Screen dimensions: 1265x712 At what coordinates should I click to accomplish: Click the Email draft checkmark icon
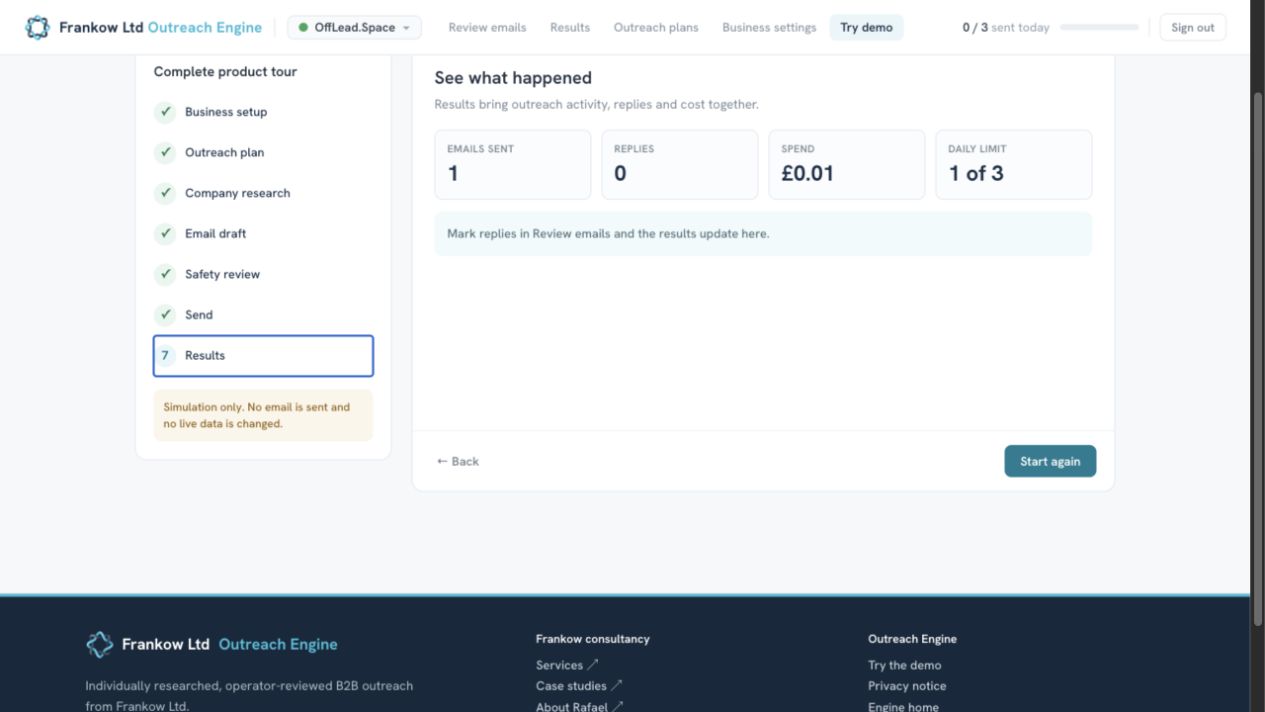[x=166, y=234]
